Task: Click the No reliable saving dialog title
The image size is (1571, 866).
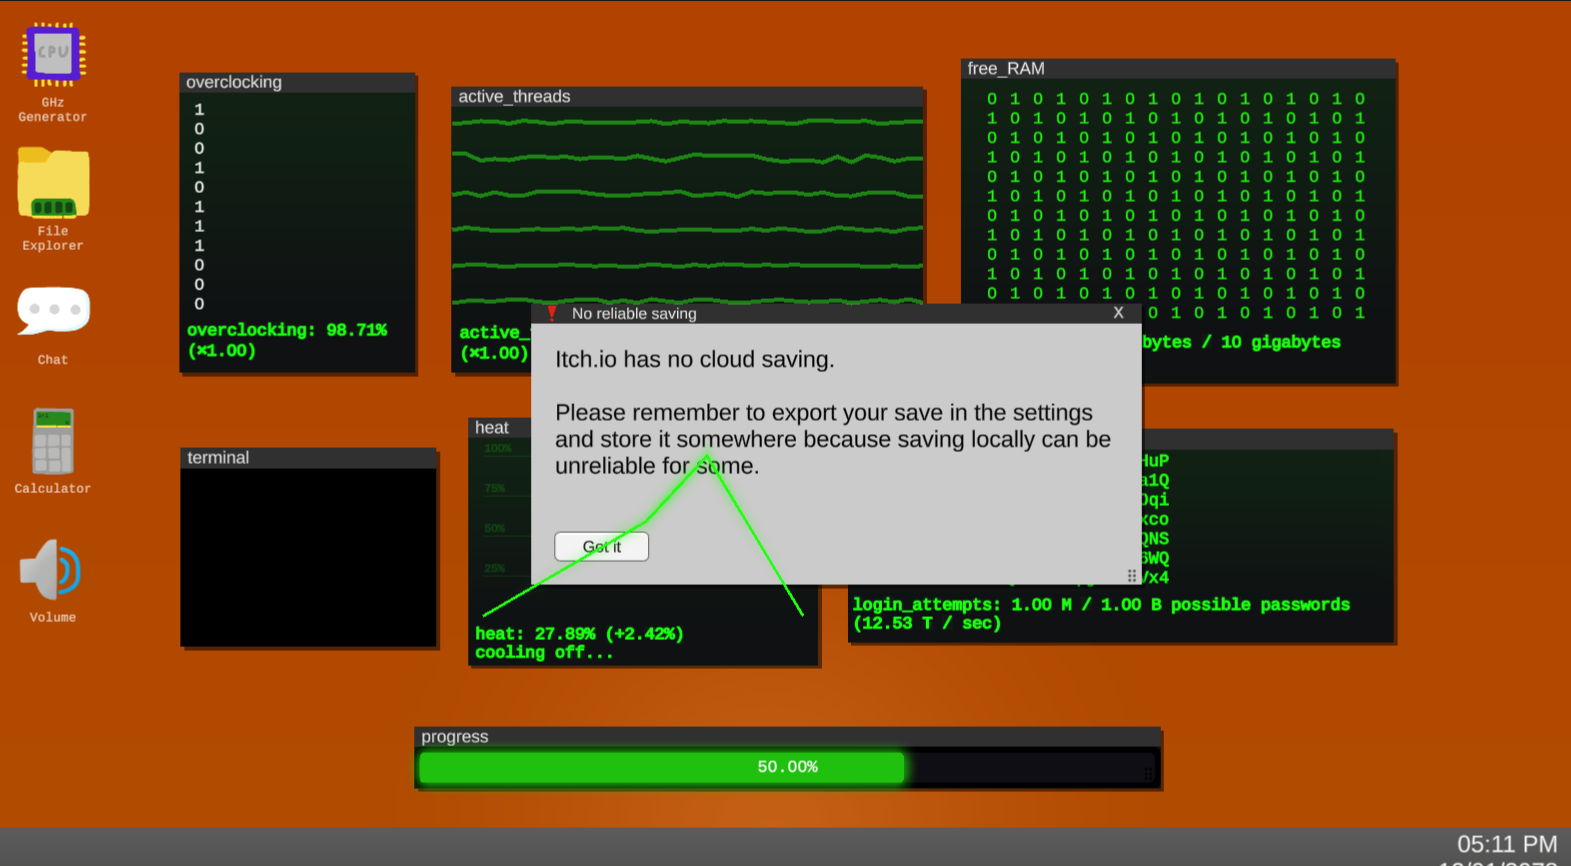Action: pyautogui.click(x=634, y=314)
